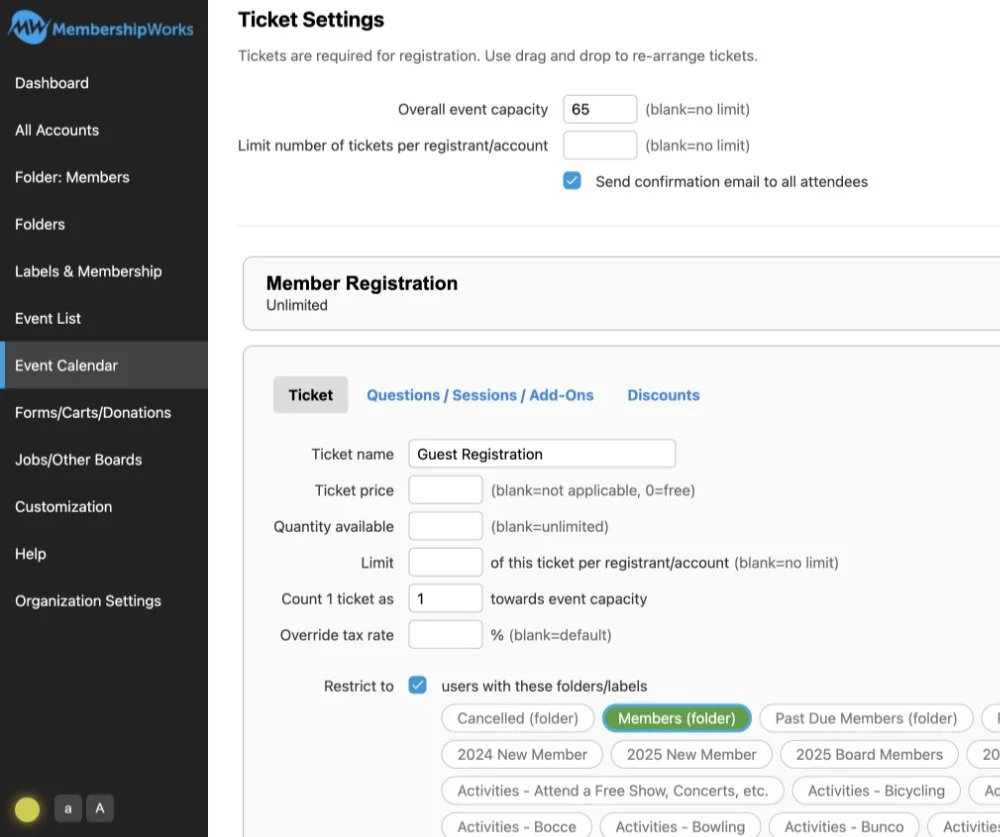
Task: Go to Labels & Membership
Action: pos(88,271)
